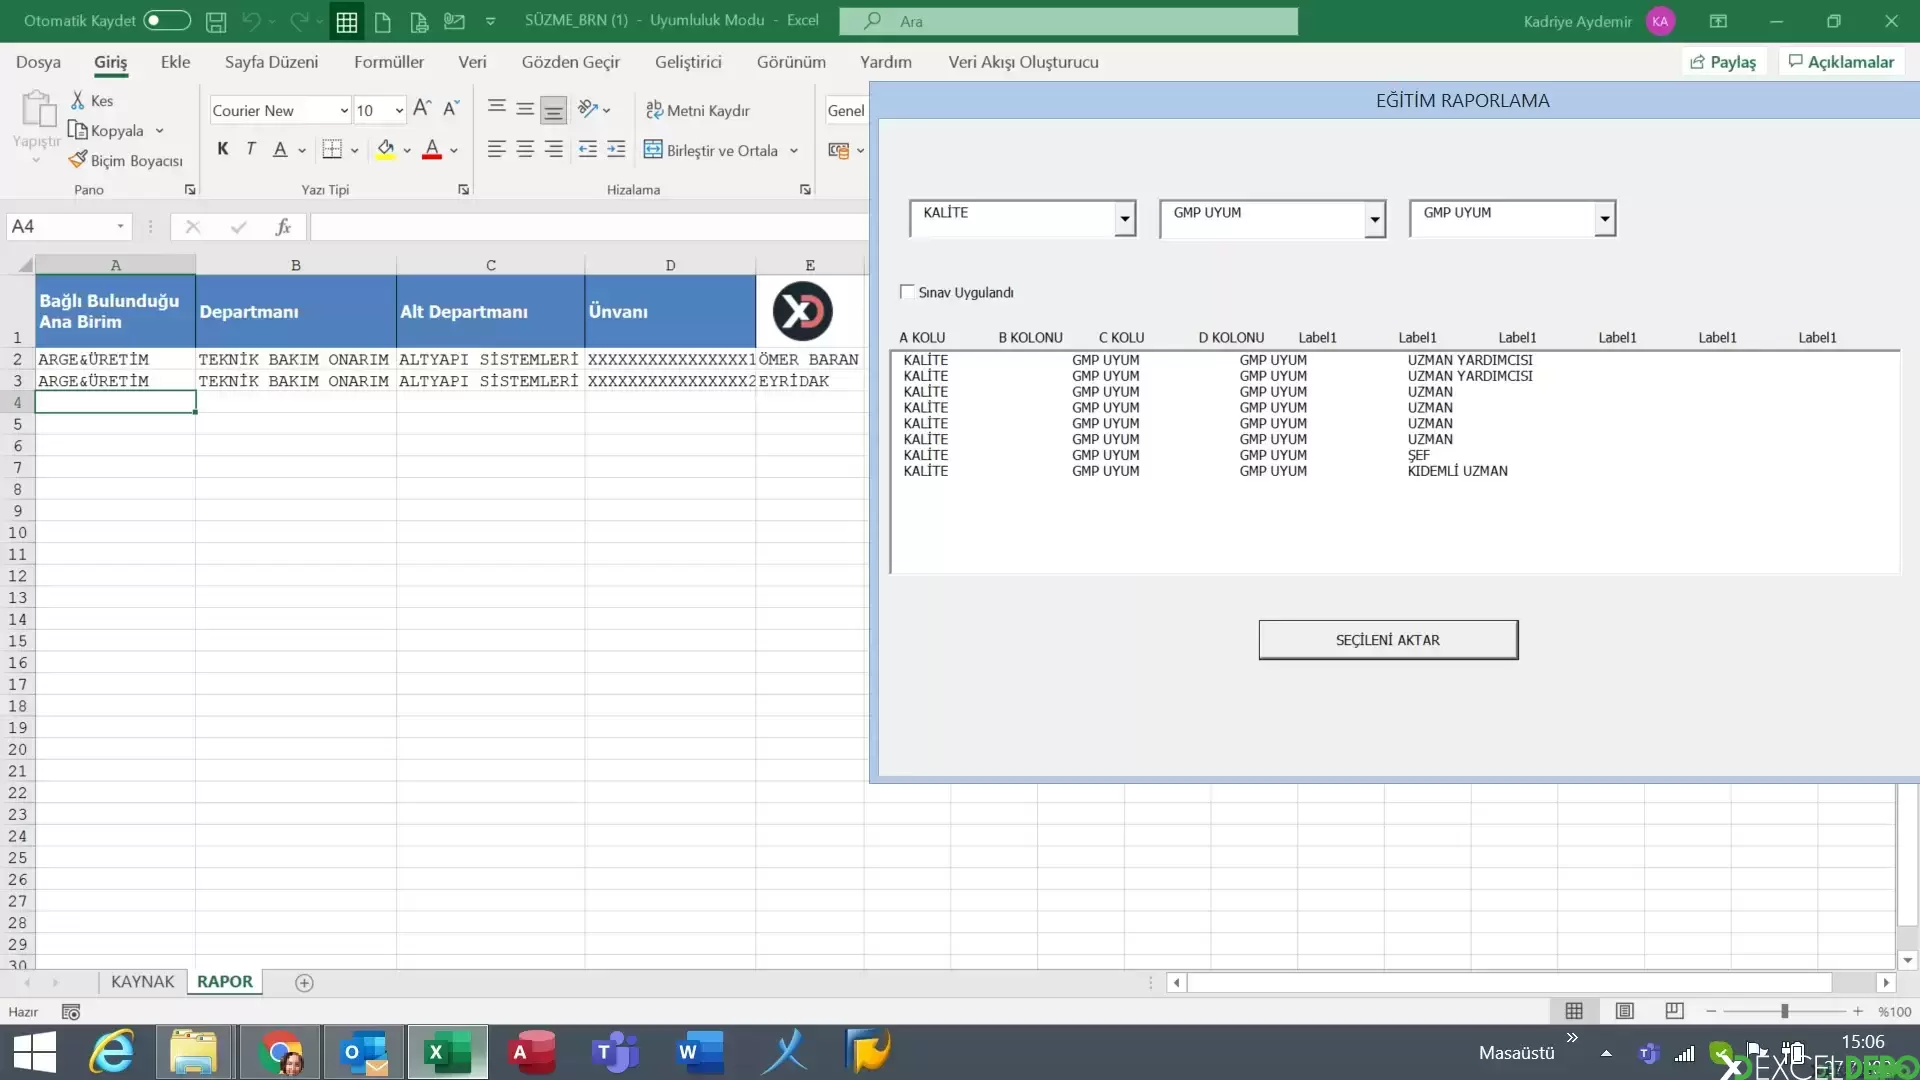Open the Birleştir ve Ortala dropdown arrow
The image size is (1920, 1080).
click(x=794, y=150)
